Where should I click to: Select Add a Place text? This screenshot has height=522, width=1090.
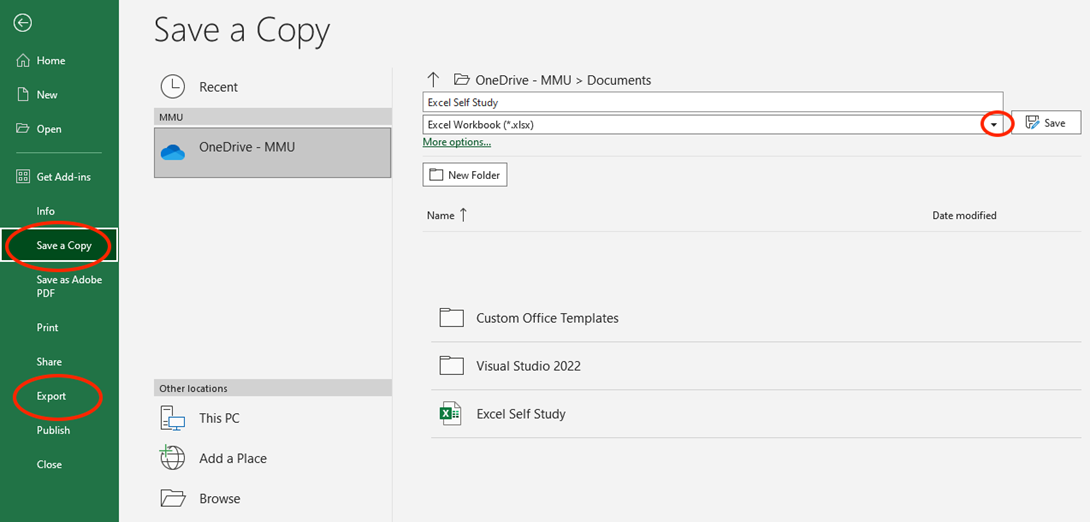click(233, 459)
